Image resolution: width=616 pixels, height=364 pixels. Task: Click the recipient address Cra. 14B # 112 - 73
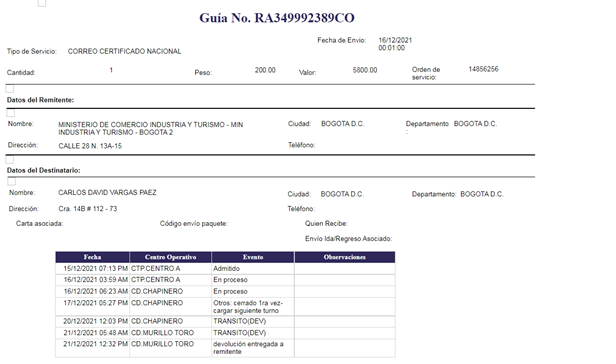point(88,209)
